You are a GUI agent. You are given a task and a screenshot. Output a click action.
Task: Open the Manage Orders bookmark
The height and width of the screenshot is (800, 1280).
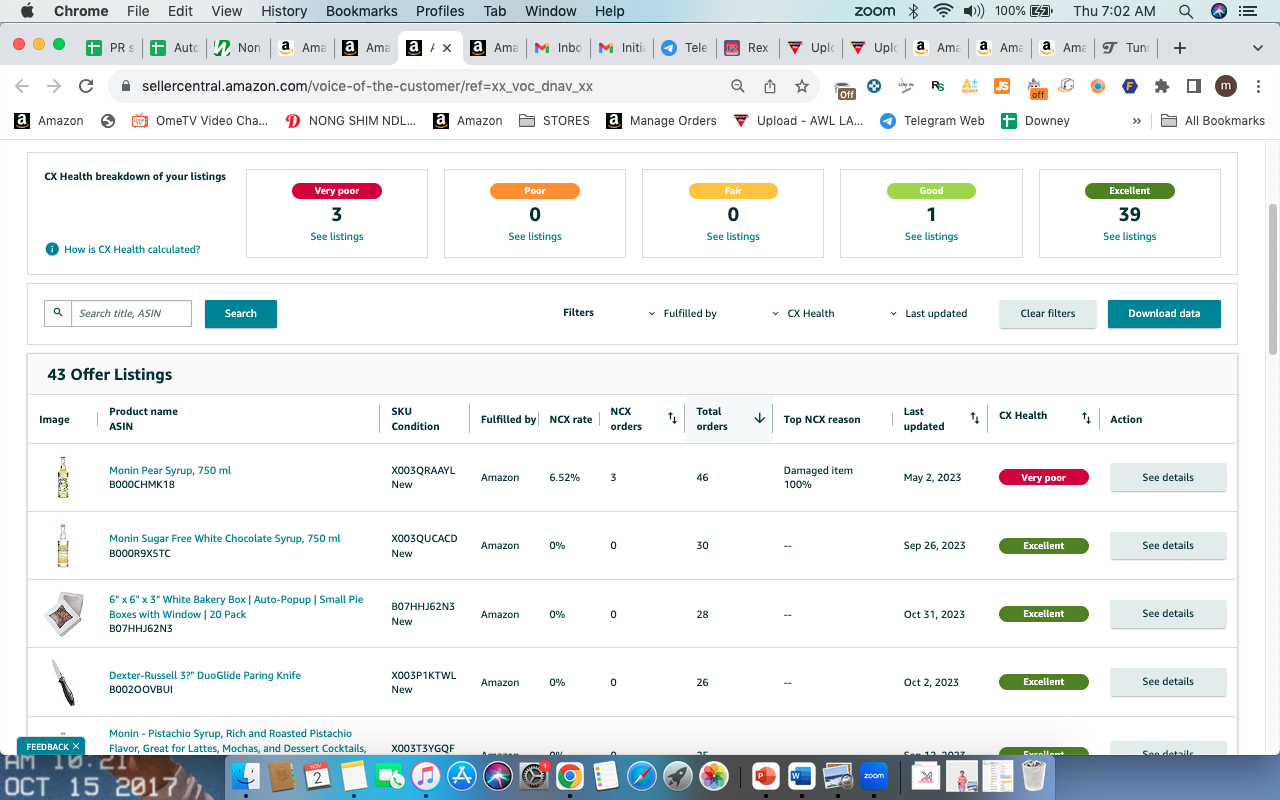pyautogui.click(x=661, y=121)
